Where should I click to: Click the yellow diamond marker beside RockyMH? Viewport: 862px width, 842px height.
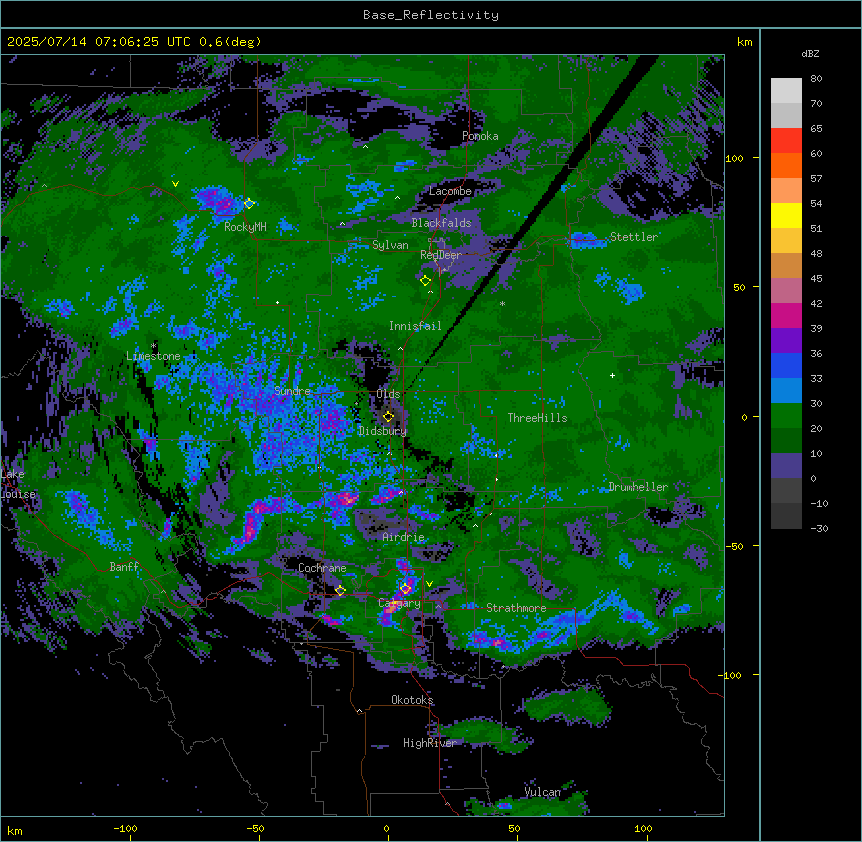(x=249, y=204)
